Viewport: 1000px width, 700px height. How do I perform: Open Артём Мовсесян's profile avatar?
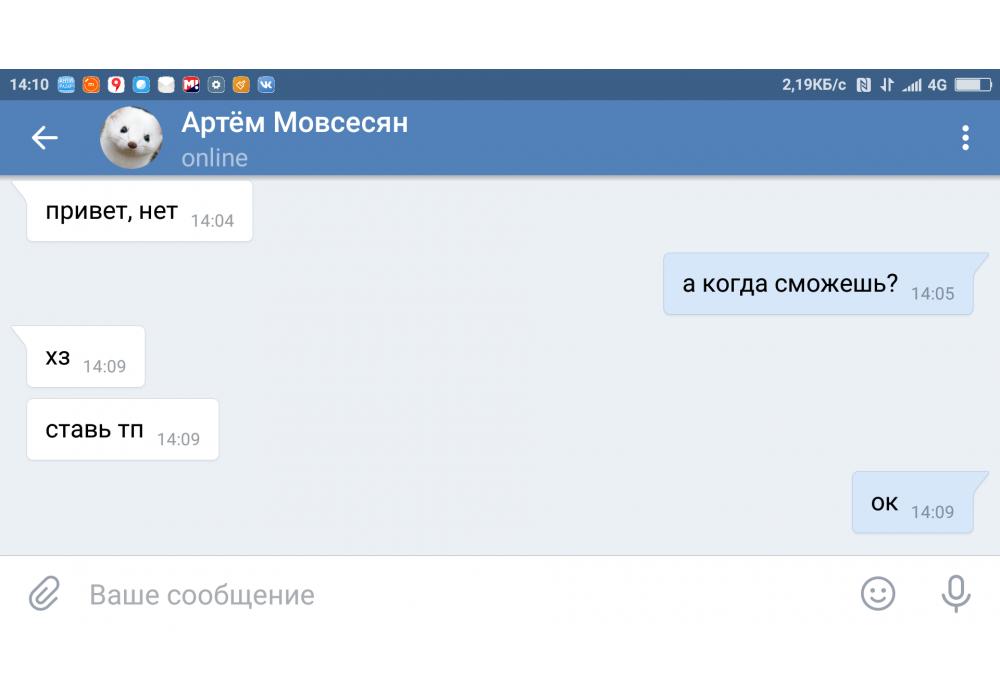point(131,138)
